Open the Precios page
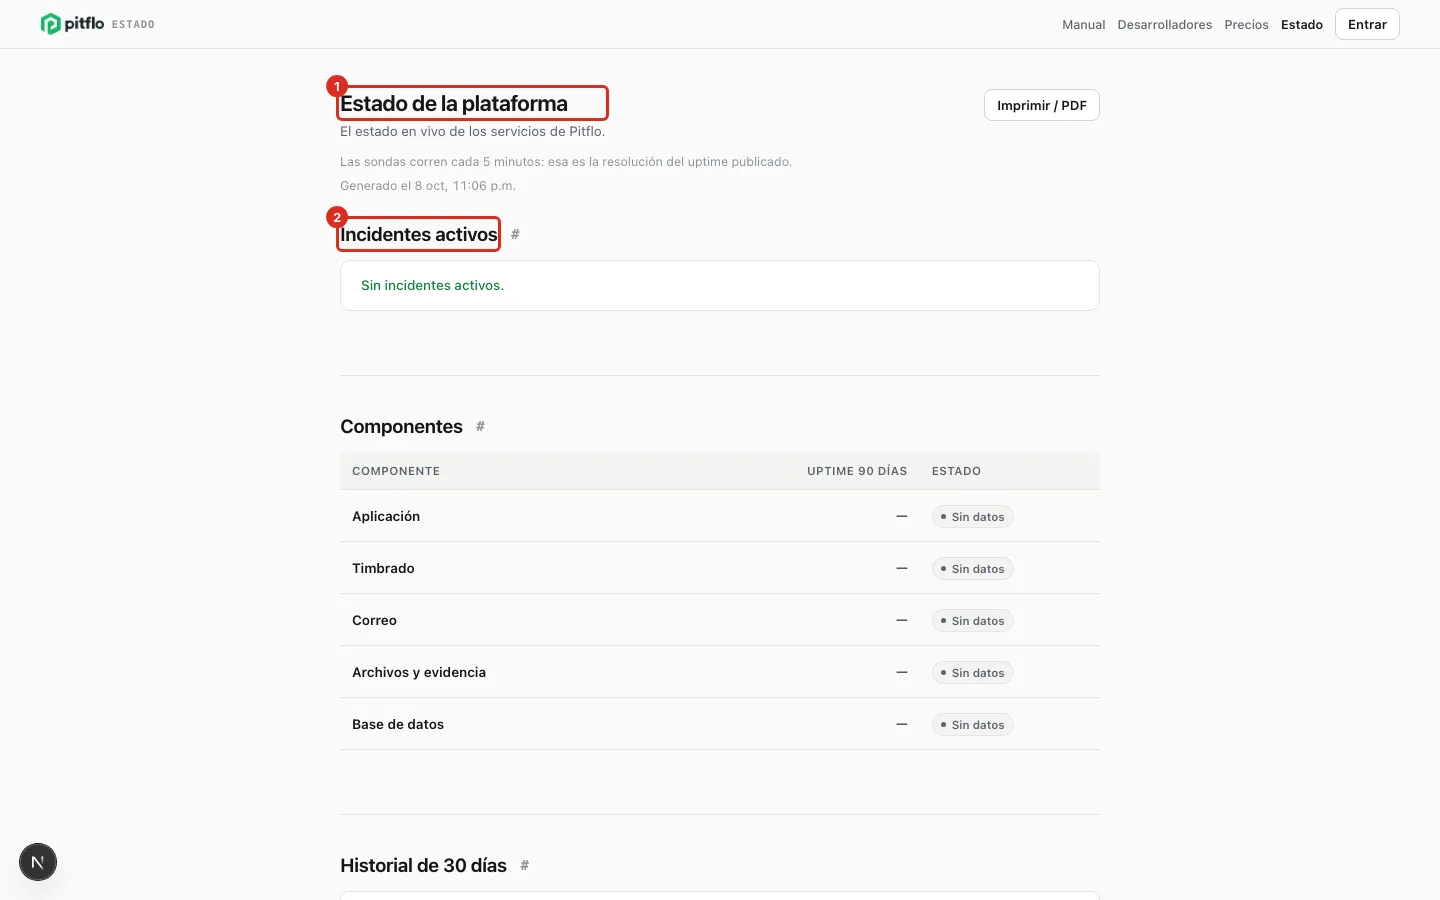Image resolution: width=1440 pixels, height=900 pixels. pyautogui.click(x=1246, y=24)
